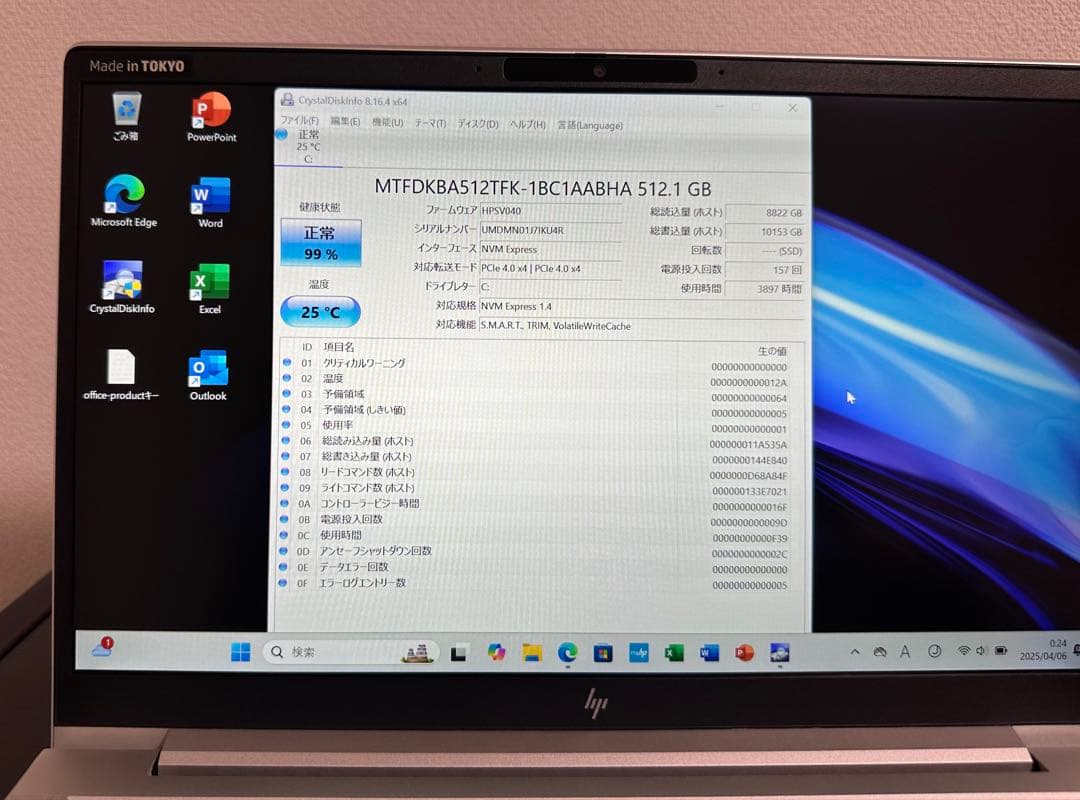Select the Microsoft Edge desktop shortcut
The width and height of the screenshot is (1080, 800).
124,201
